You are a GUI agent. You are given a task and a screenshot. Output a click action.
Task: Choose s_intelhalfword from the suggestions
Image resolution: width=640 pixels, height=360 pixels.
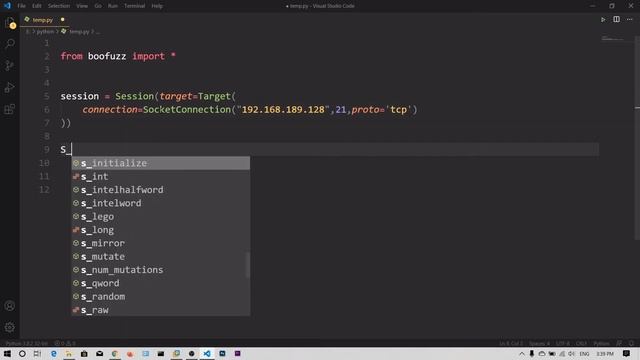tap(161, 190)
